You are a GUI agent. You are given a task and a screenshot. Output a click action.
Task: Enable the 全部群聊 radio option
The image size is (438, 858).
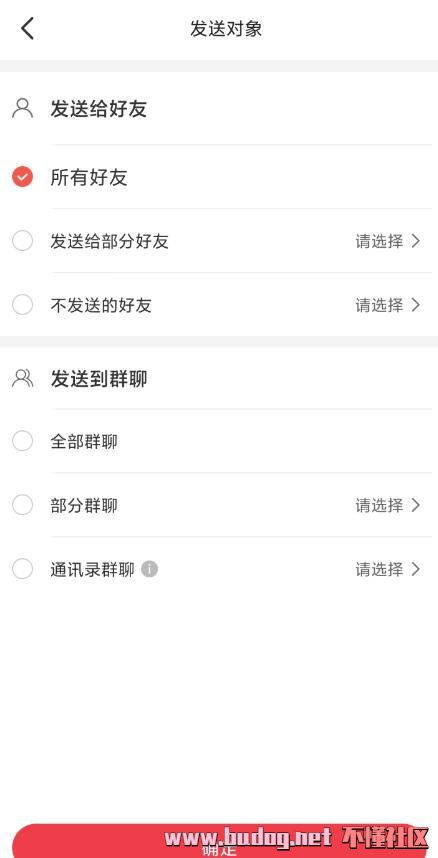22,441
